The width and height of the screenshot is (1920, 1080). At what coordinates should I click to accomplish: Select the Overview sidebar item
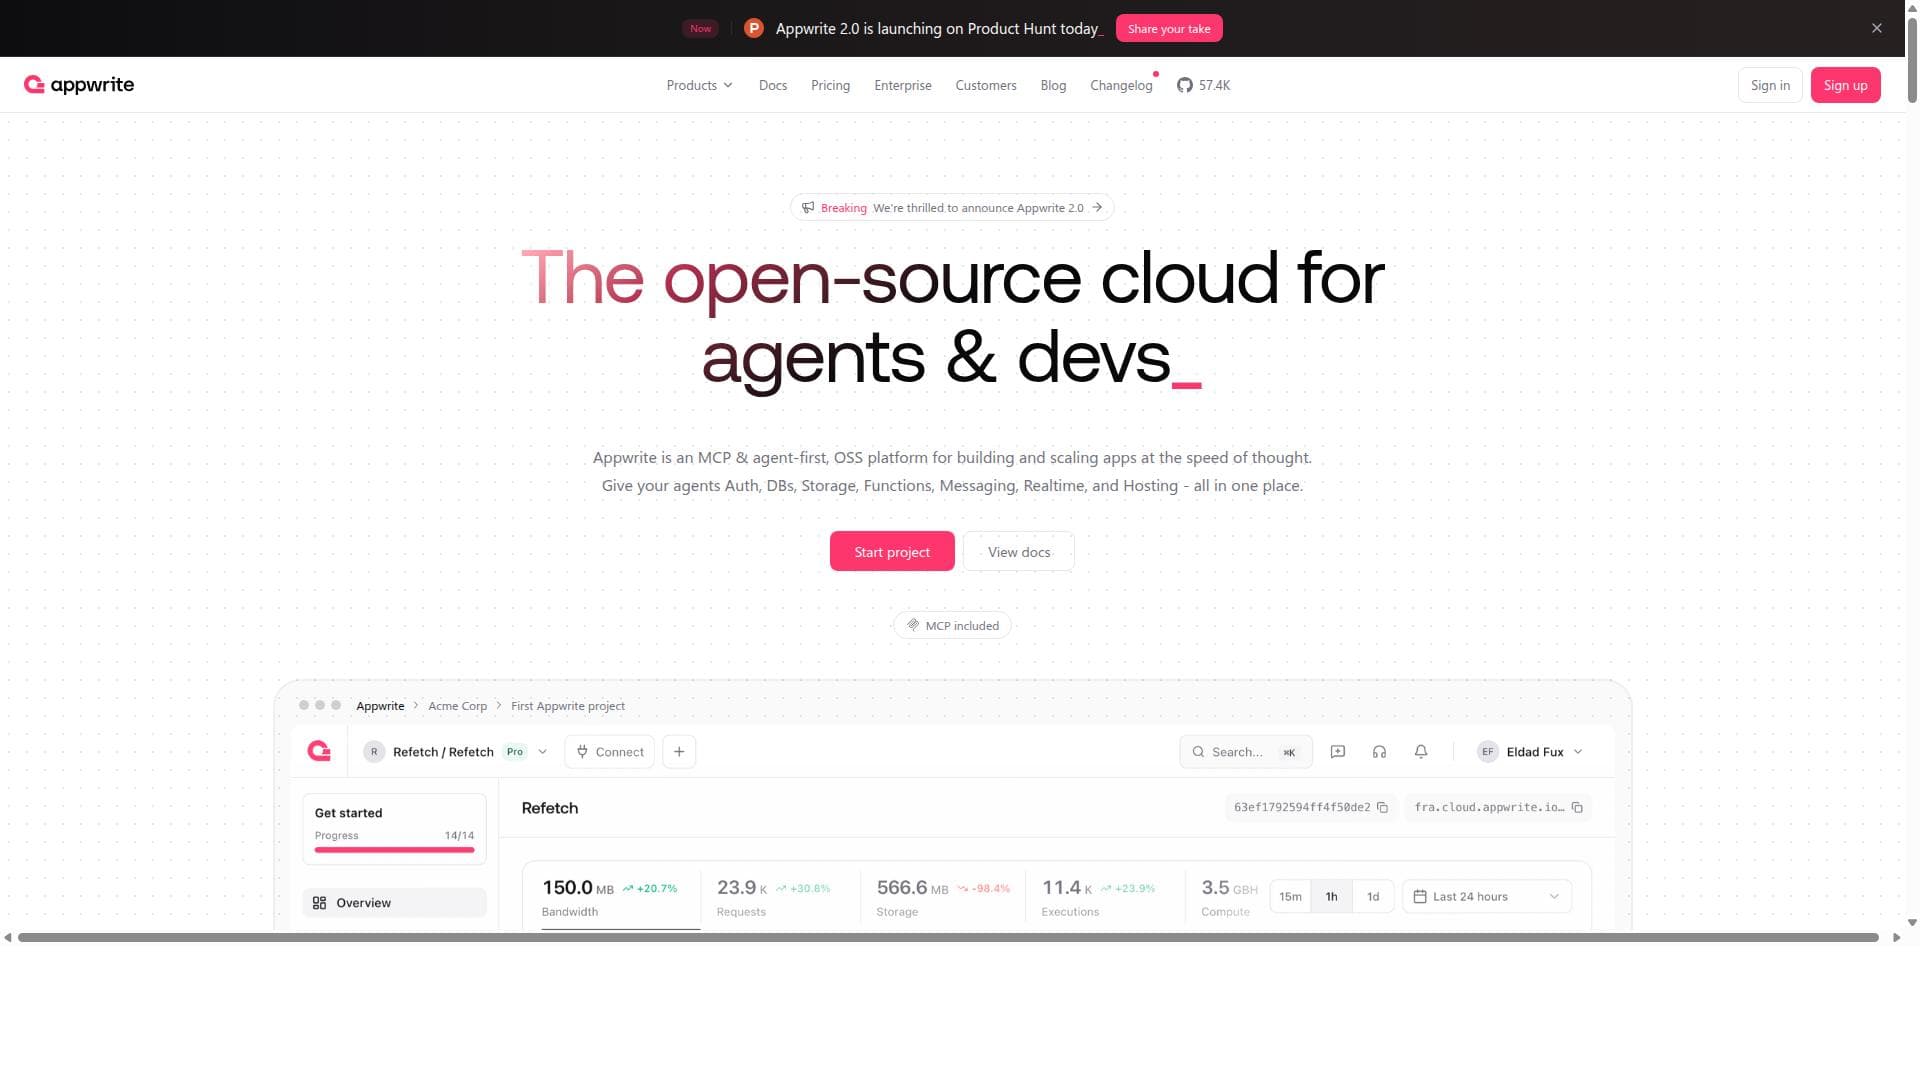[394, 903]
